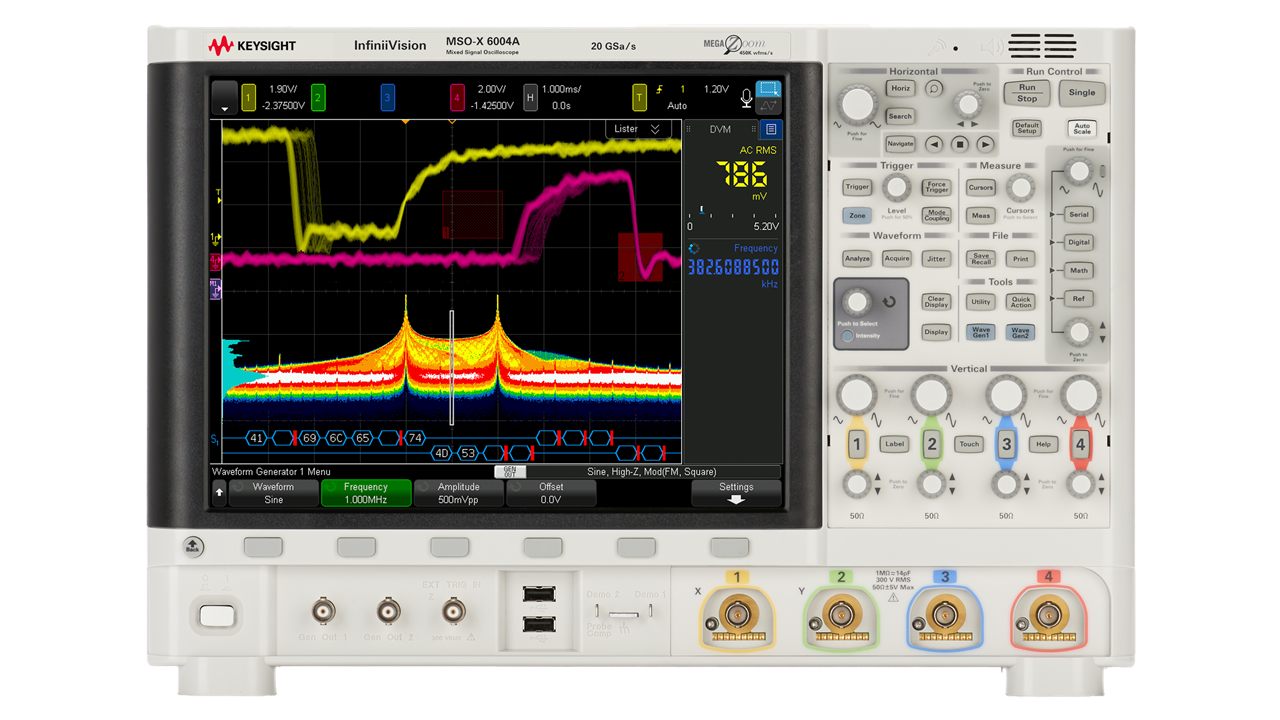Push the Ref waveform button

[1079, 298]
